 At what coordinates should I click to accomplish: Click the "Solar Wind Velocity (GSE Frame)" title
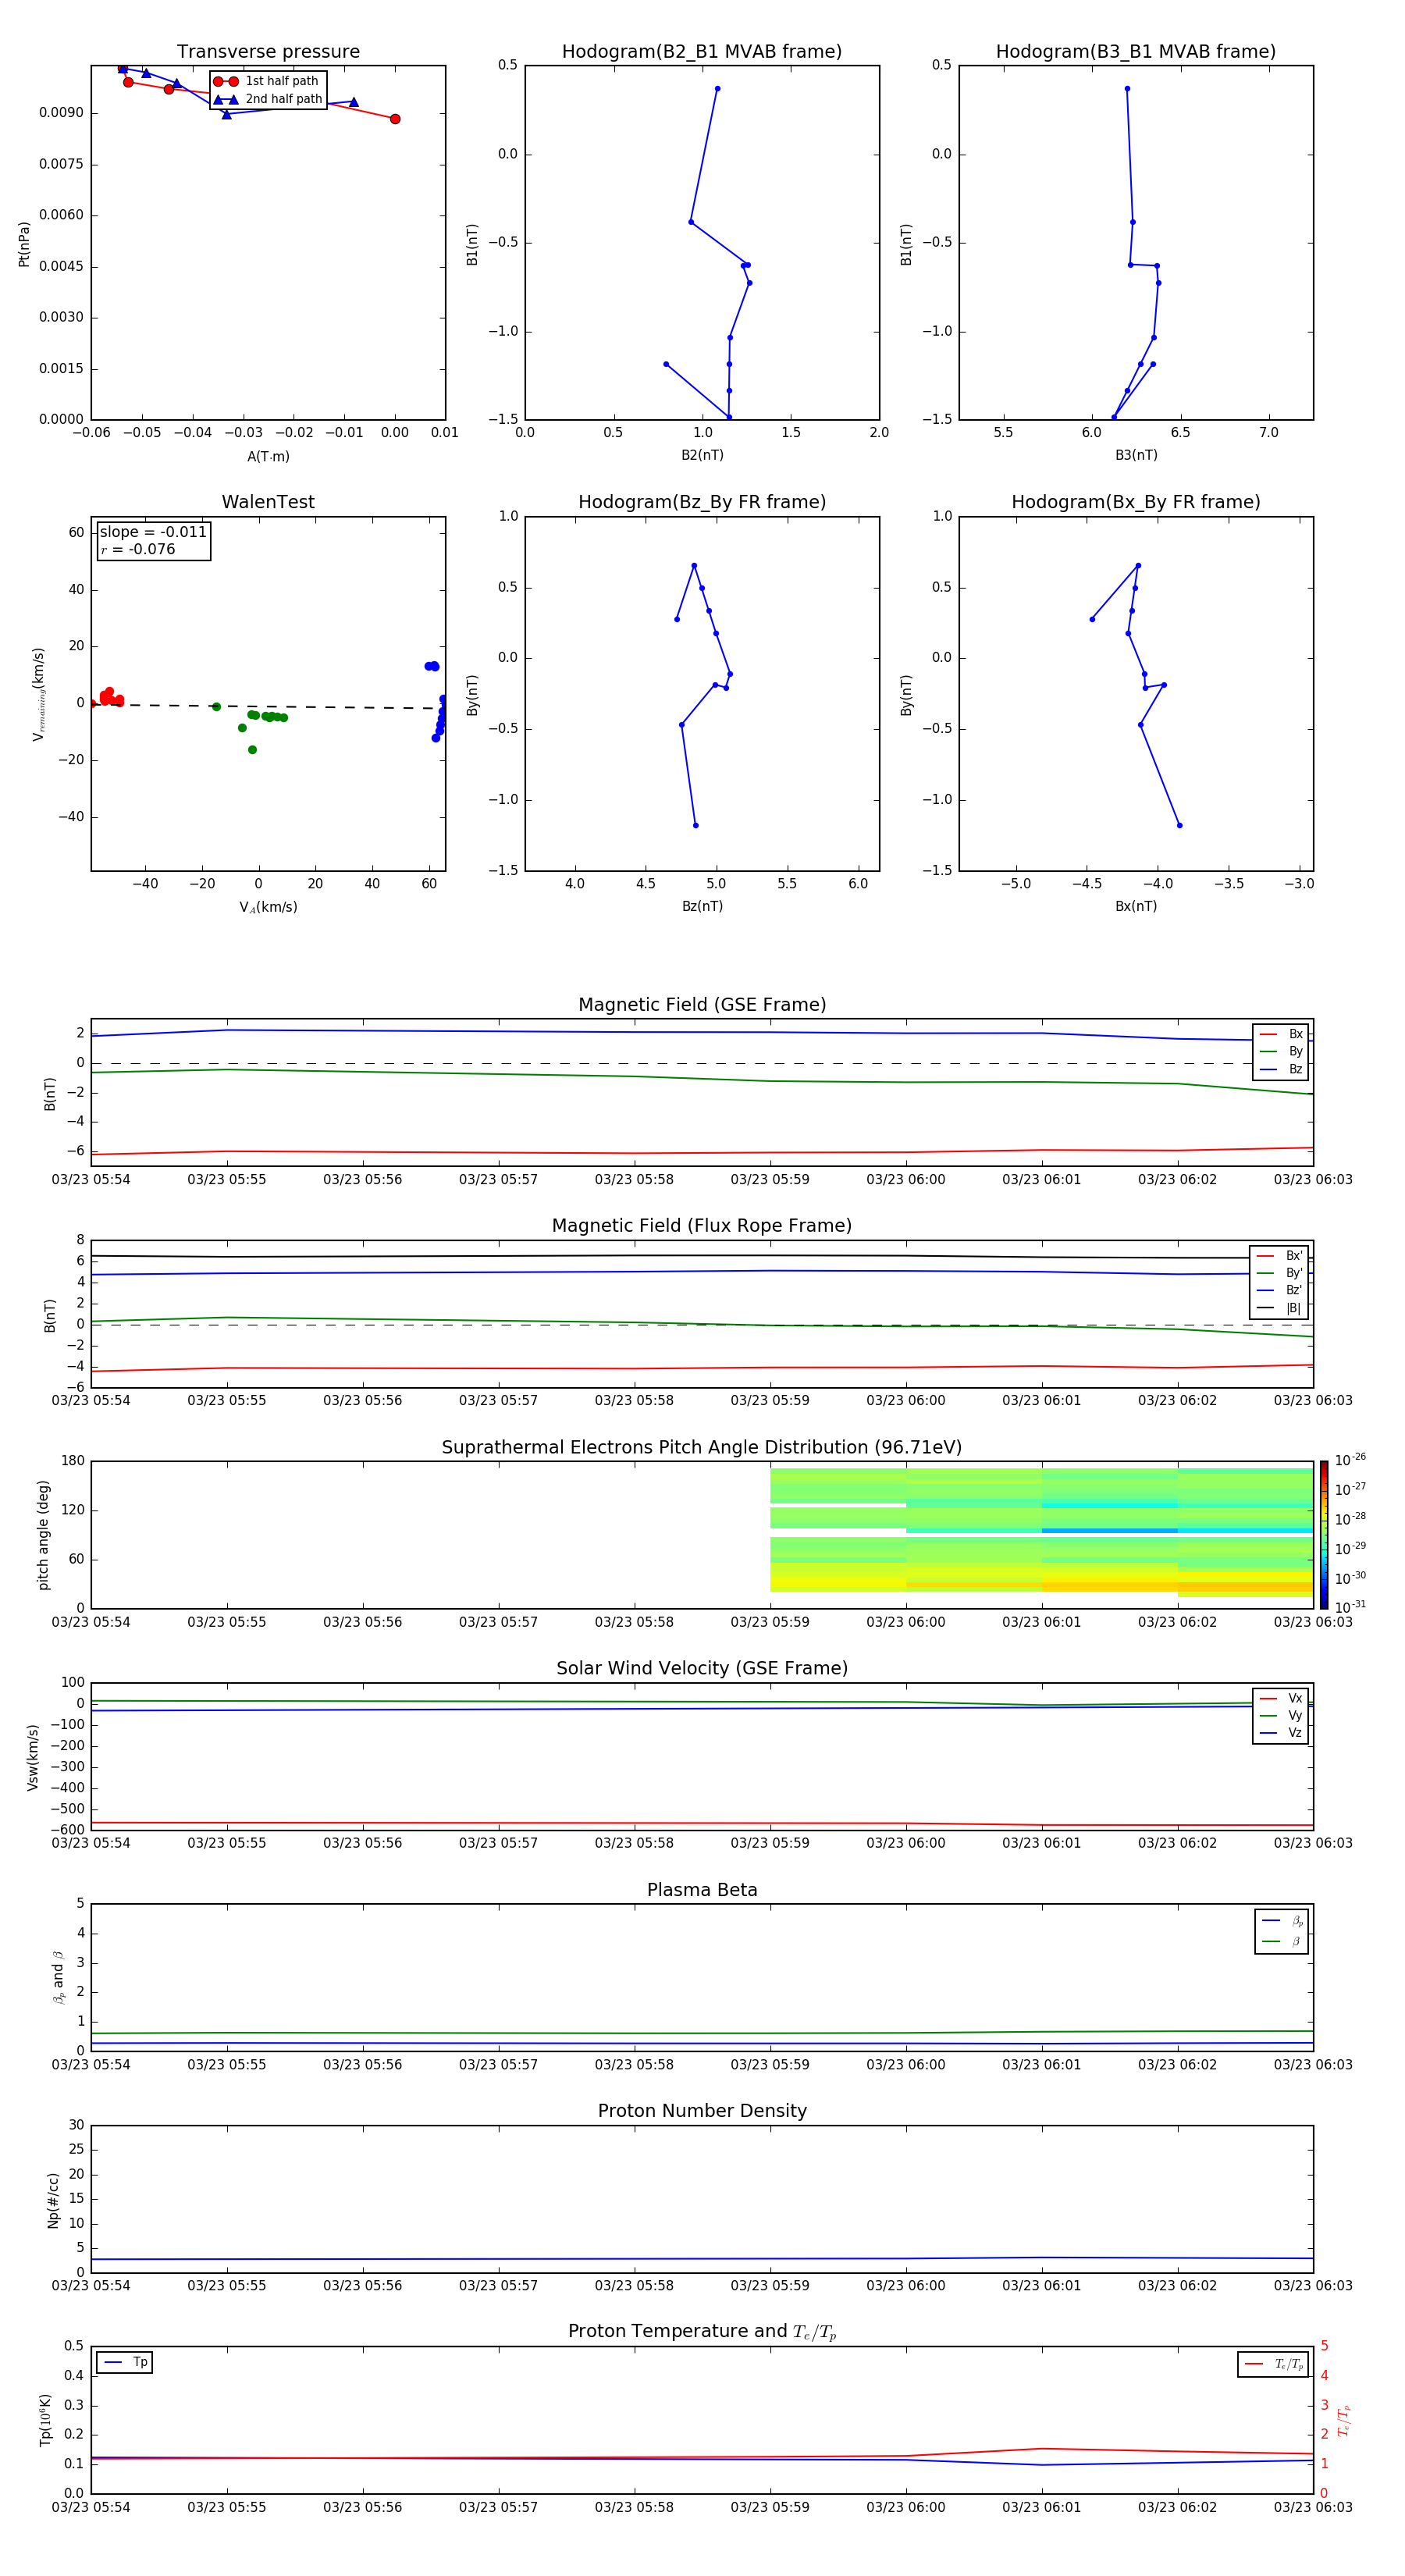click(702, 1668)
